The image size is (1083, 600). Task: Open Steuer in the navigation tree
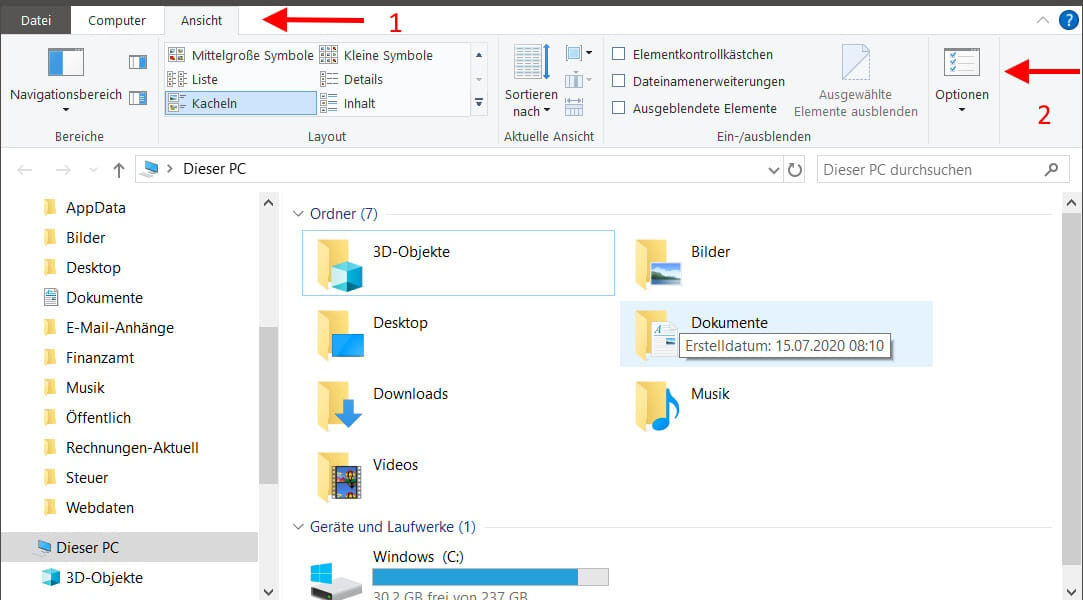(86, 478)
